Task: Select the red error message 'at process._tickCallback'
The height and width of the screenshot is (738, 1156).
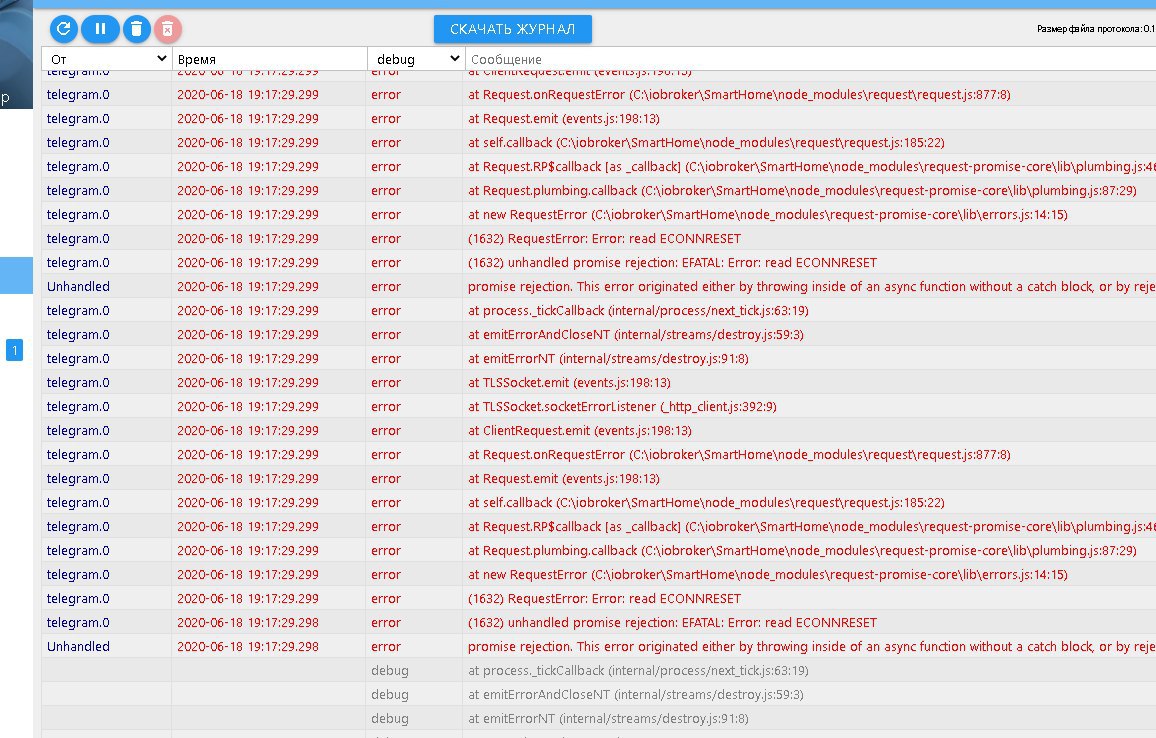Action: (638, 310)
